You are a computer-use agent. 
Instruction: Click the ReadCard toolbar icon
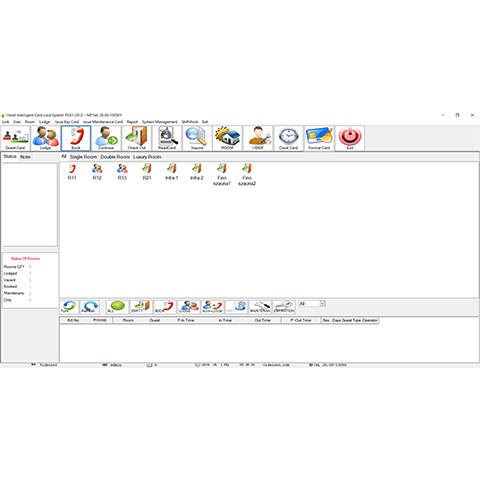pyautogui.click(x=167, y=138)
